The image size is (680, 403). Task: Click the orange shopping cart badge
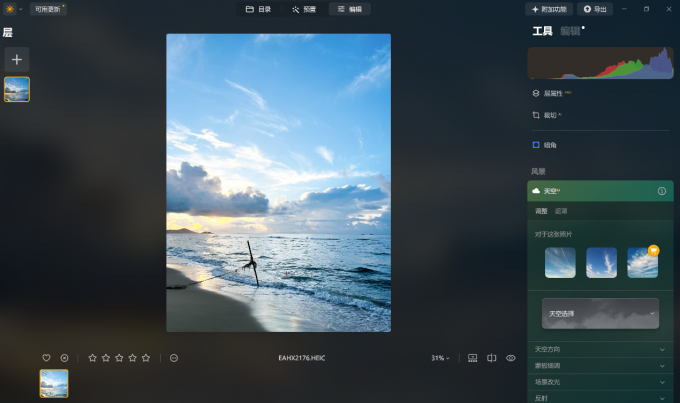[x=654, y=250]
